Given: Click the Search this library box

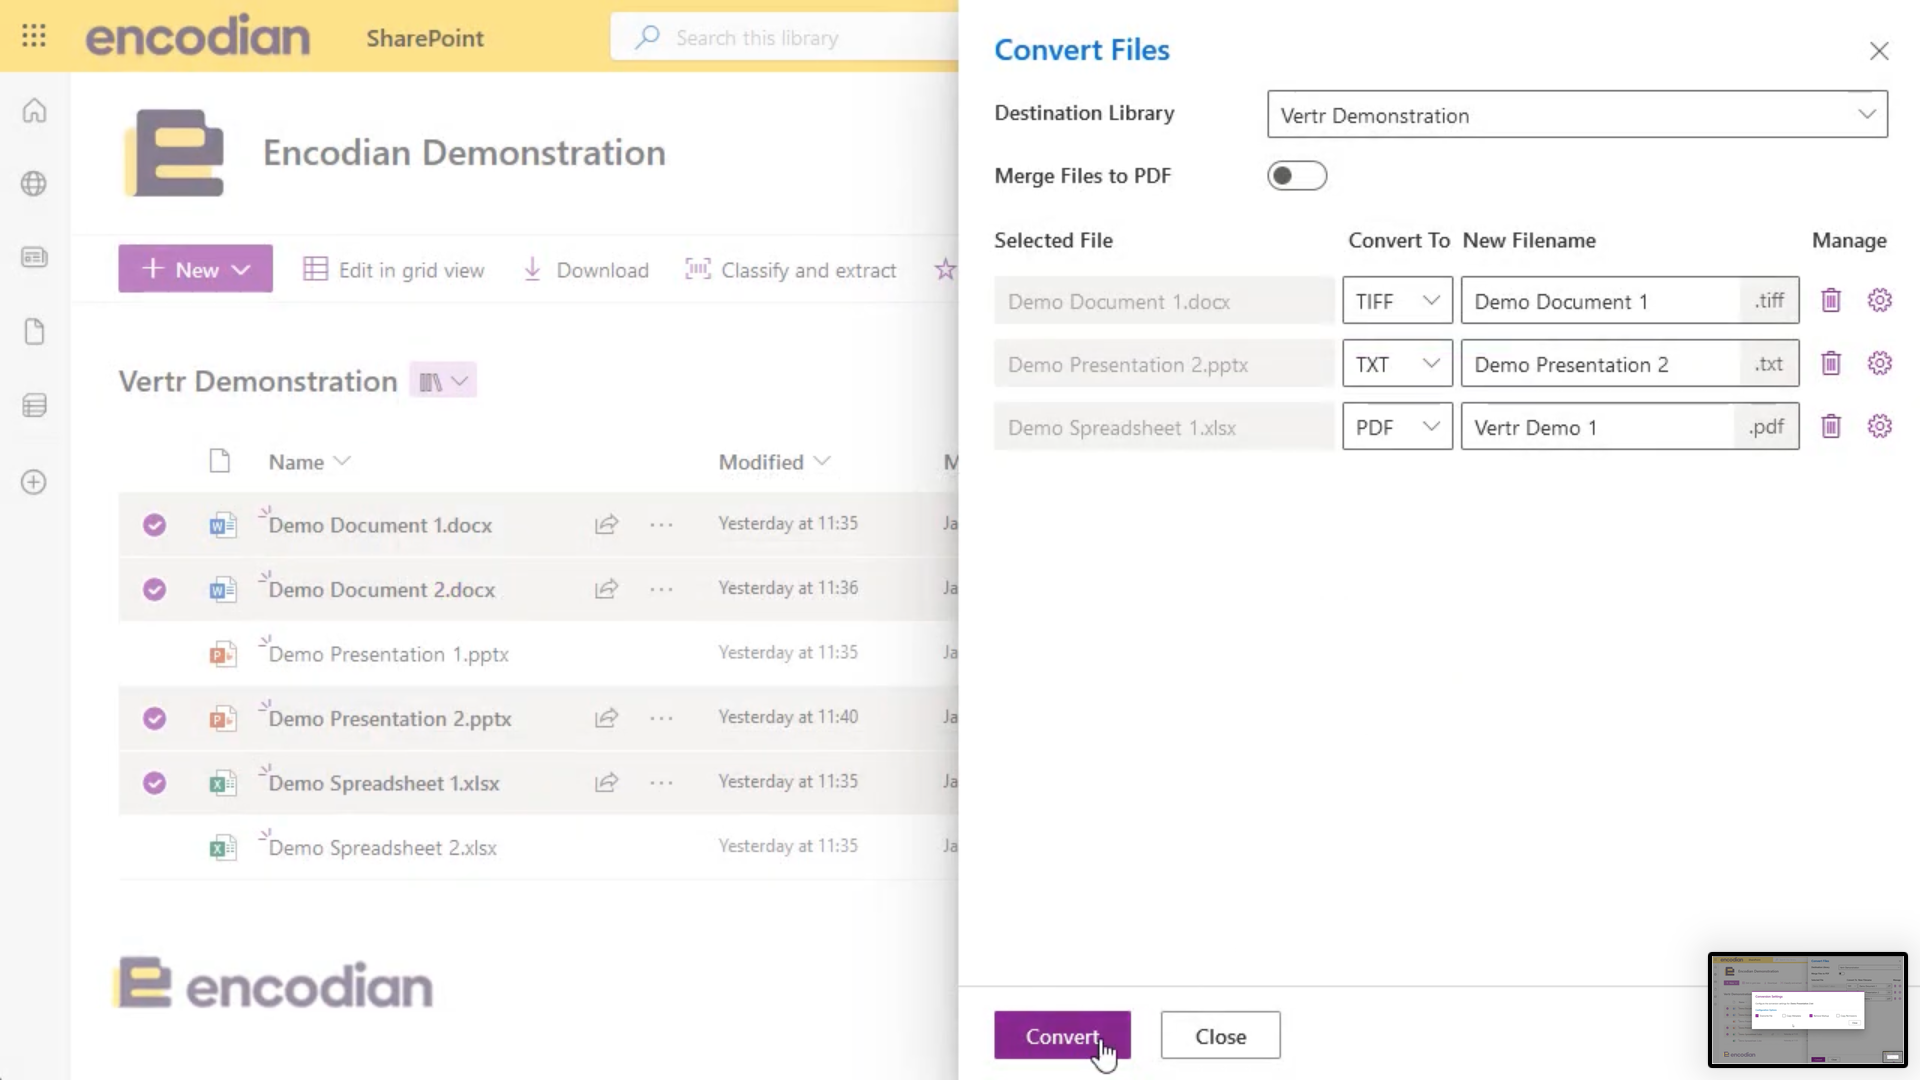Looking at the screenshot, I should [785, 38].
